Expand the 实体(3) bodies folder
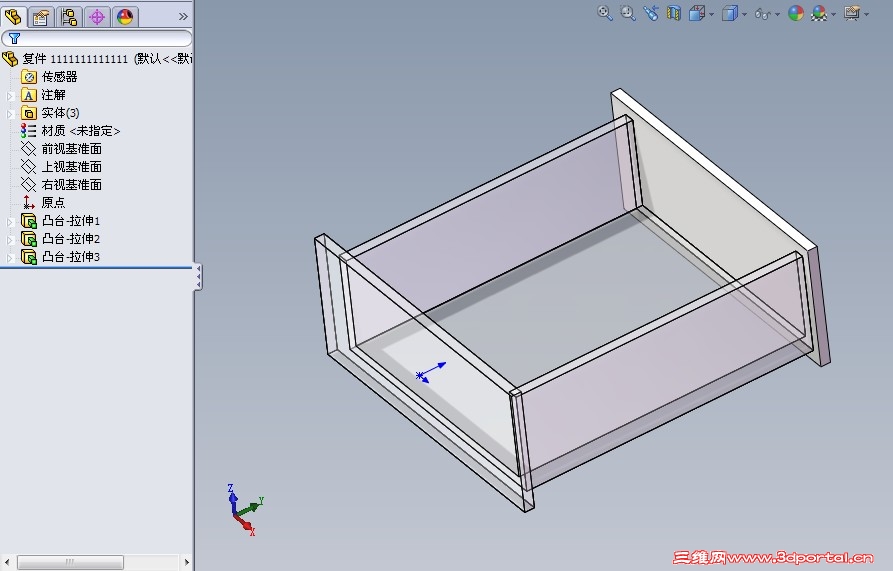 pyautogui.click(x=10, y=114)
